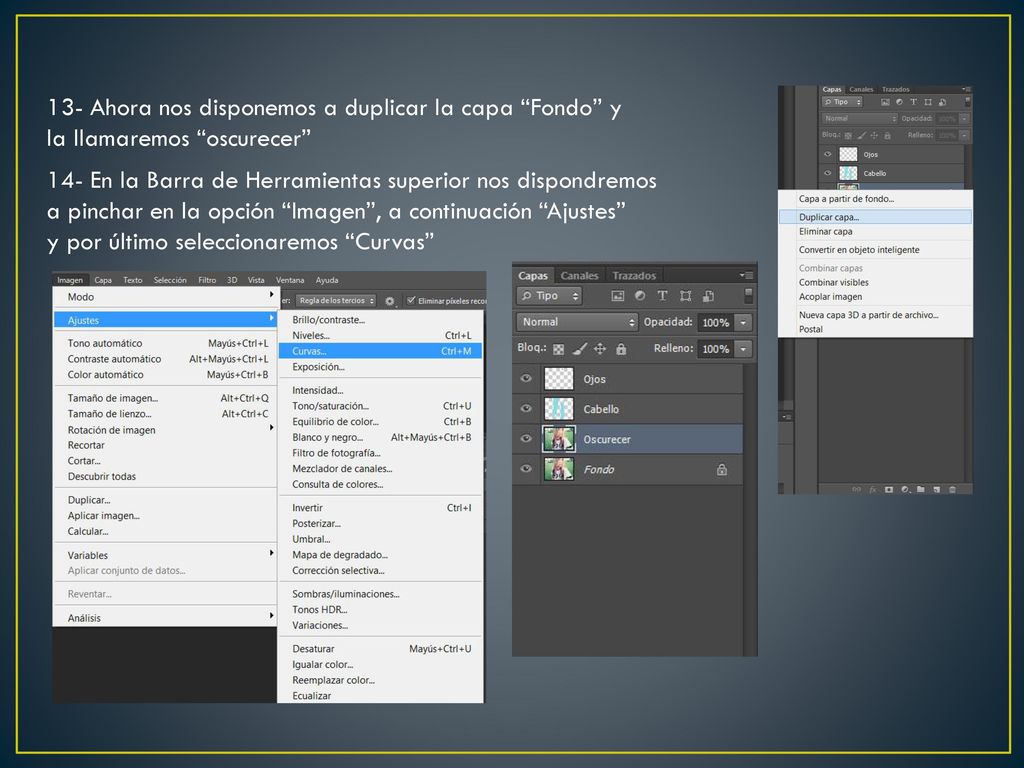Click the fx layer style icon below the context-menu panel

[x=872, y=489]
